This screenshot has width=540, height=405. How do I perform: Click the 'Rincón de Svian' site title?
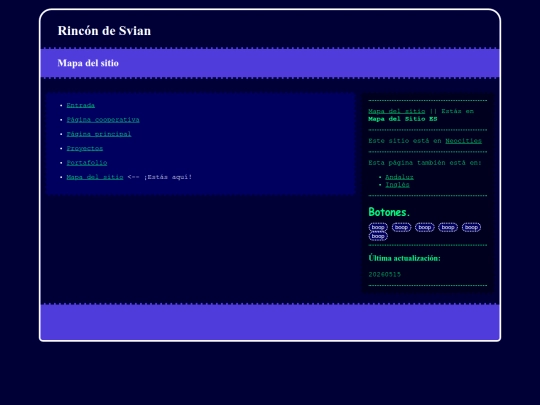[x=104, y=31]
